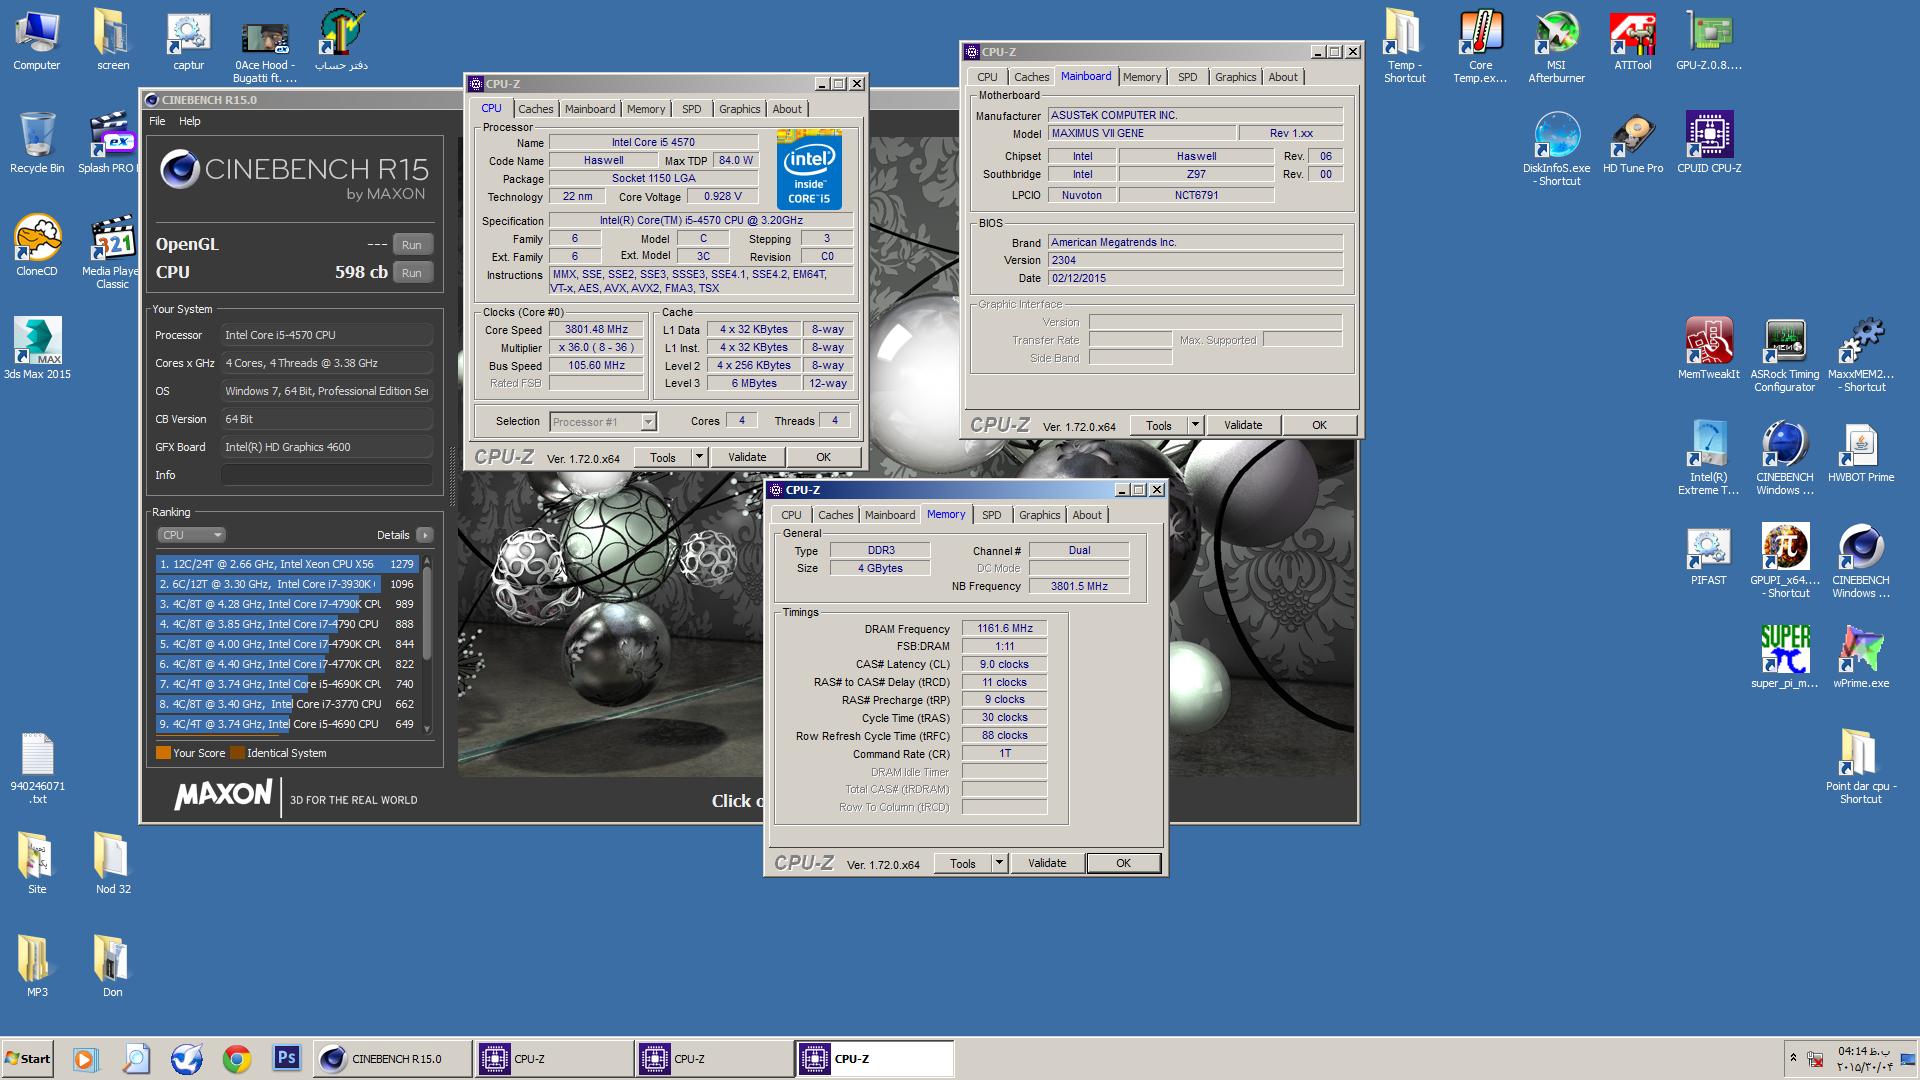Switch to CPU tab in Memory CPU-Z window
Screen dimensions: 1920x1080
(791, 515)
